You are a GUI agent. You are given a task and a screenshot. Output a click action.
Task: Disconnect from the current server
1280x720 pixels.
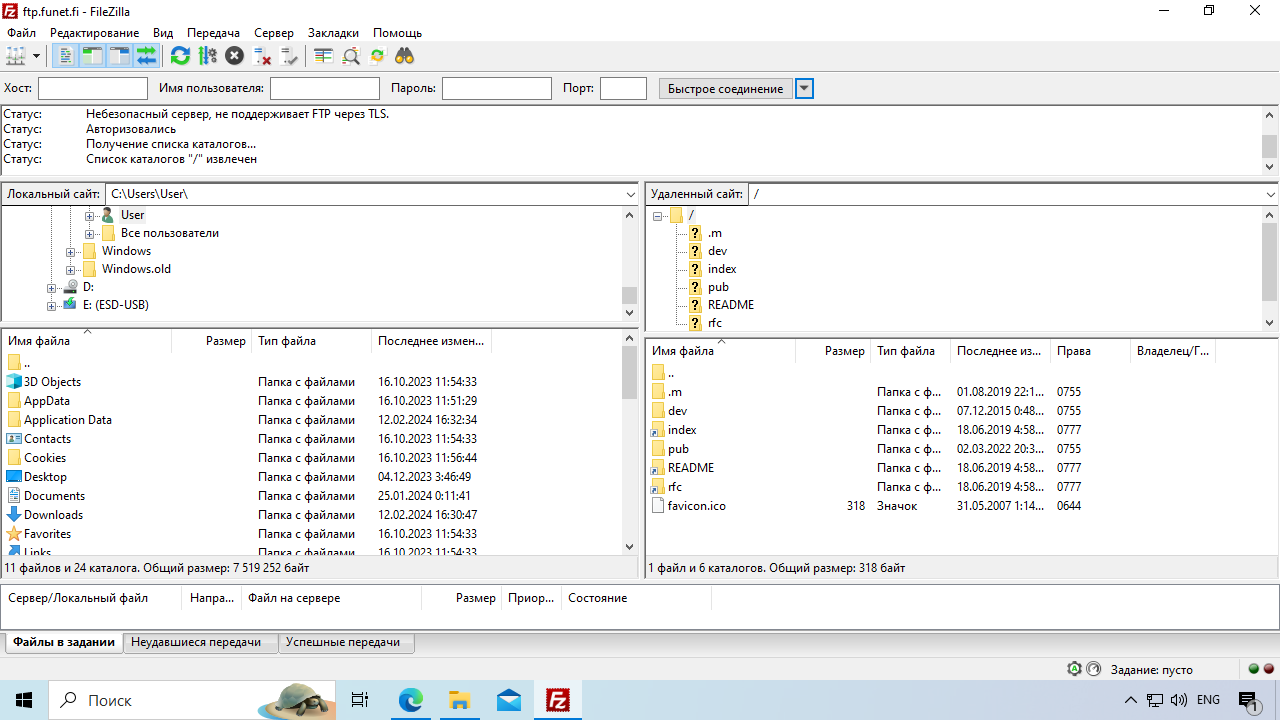tap(262, 56)
